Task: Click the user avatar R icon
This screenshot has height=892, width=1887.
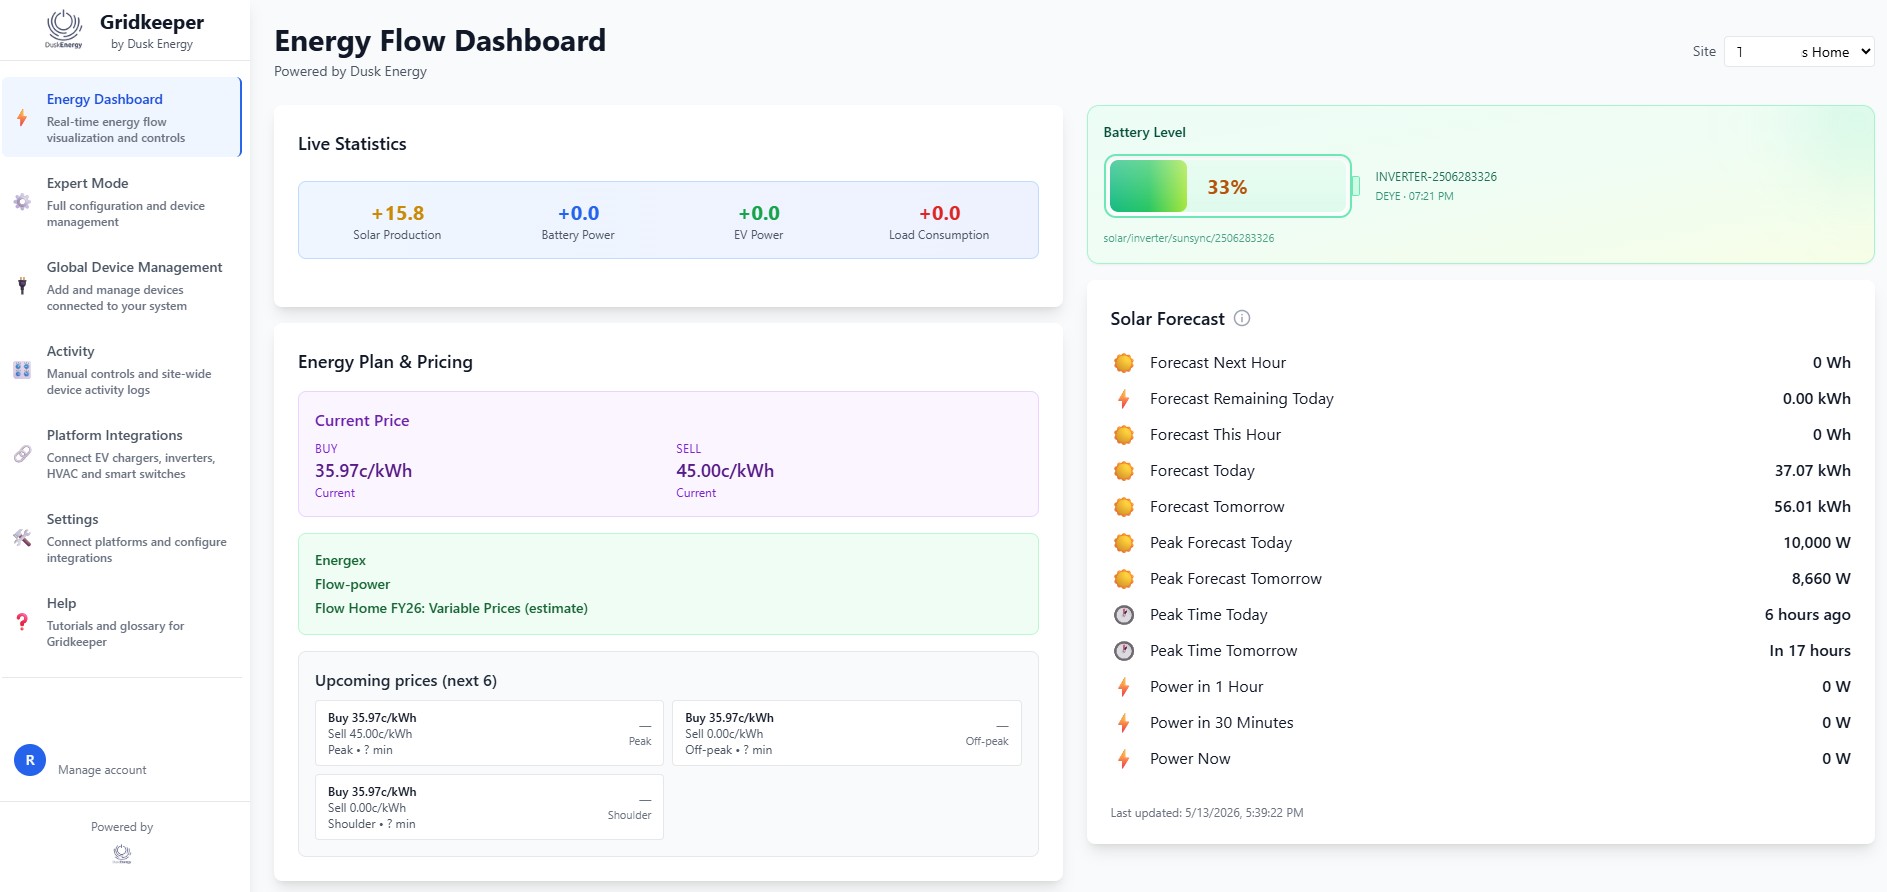Action: 30,760
